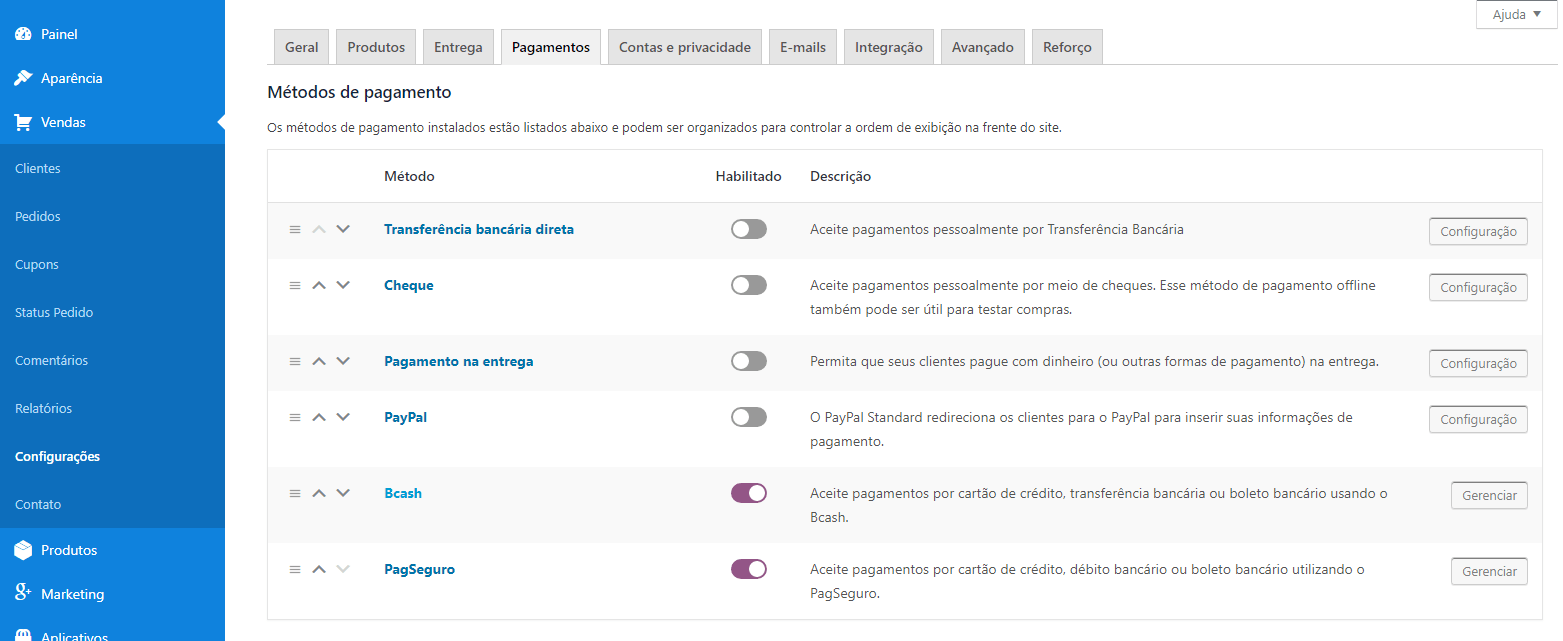Open Configuração for Pagamento na entrega
This screenshot has width=1563, height=641.
click(x=1478, y=363)
